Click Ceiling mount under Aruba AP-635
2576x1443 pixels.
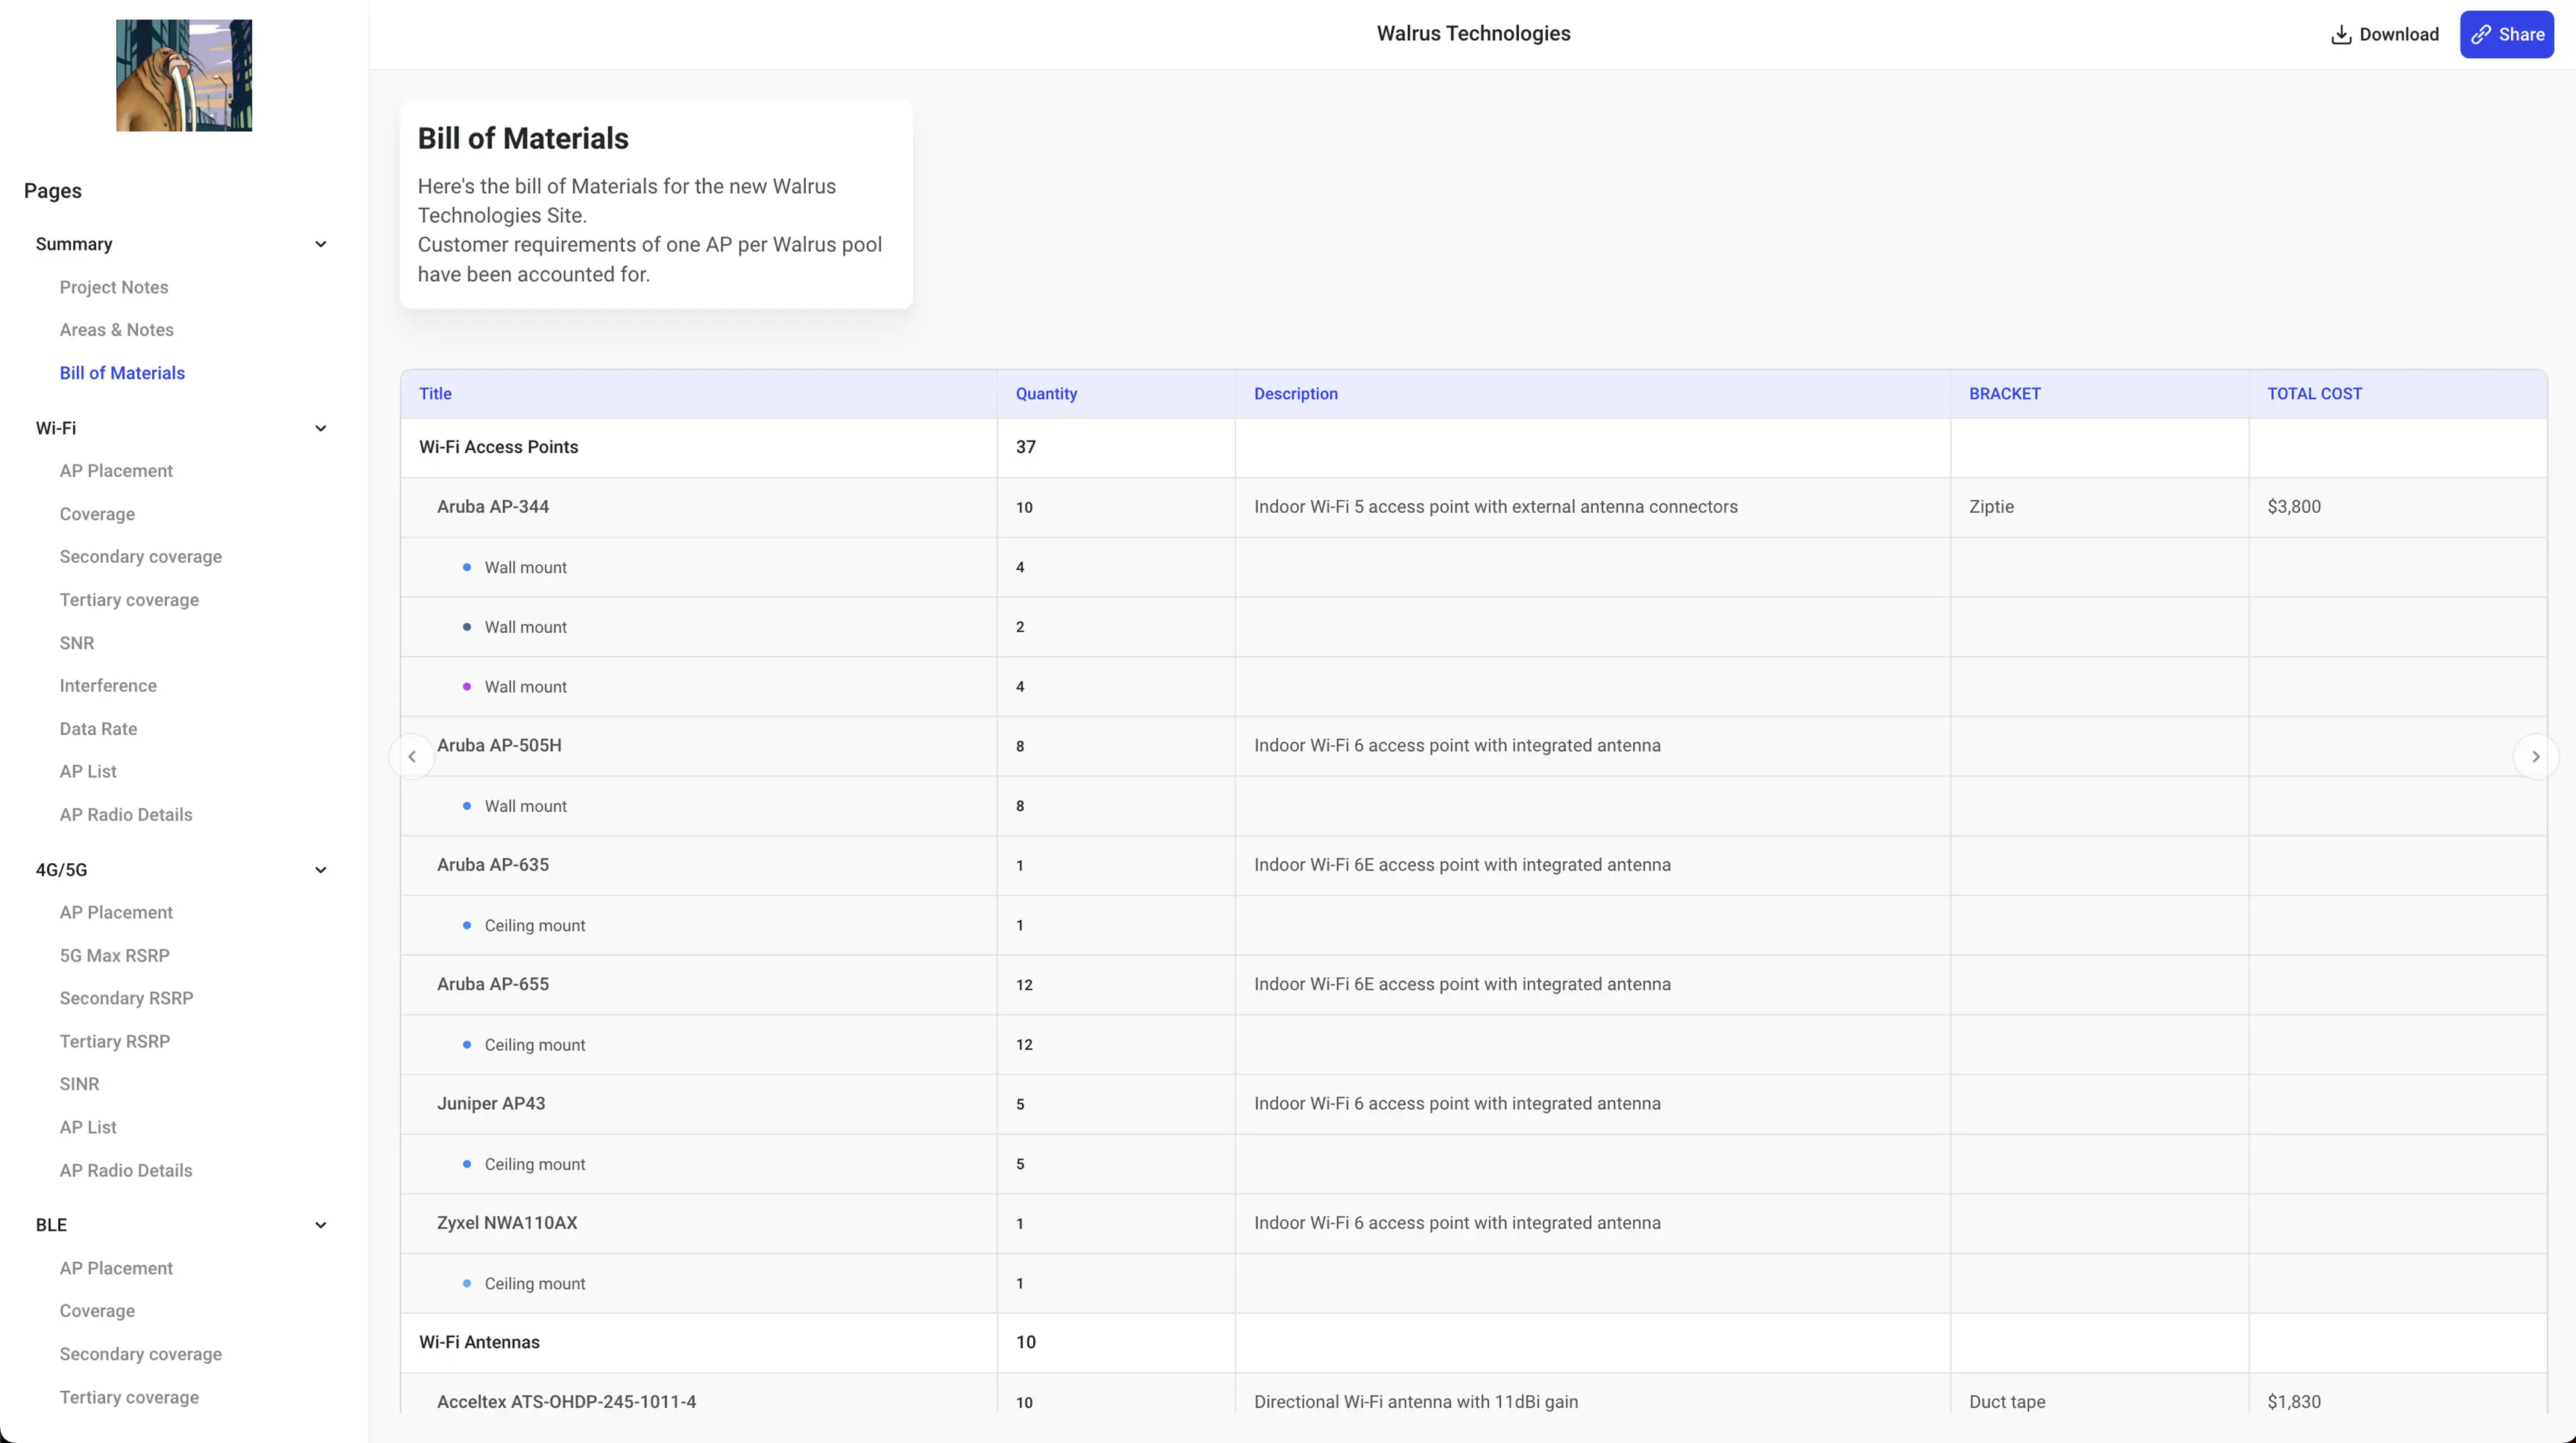535,926
